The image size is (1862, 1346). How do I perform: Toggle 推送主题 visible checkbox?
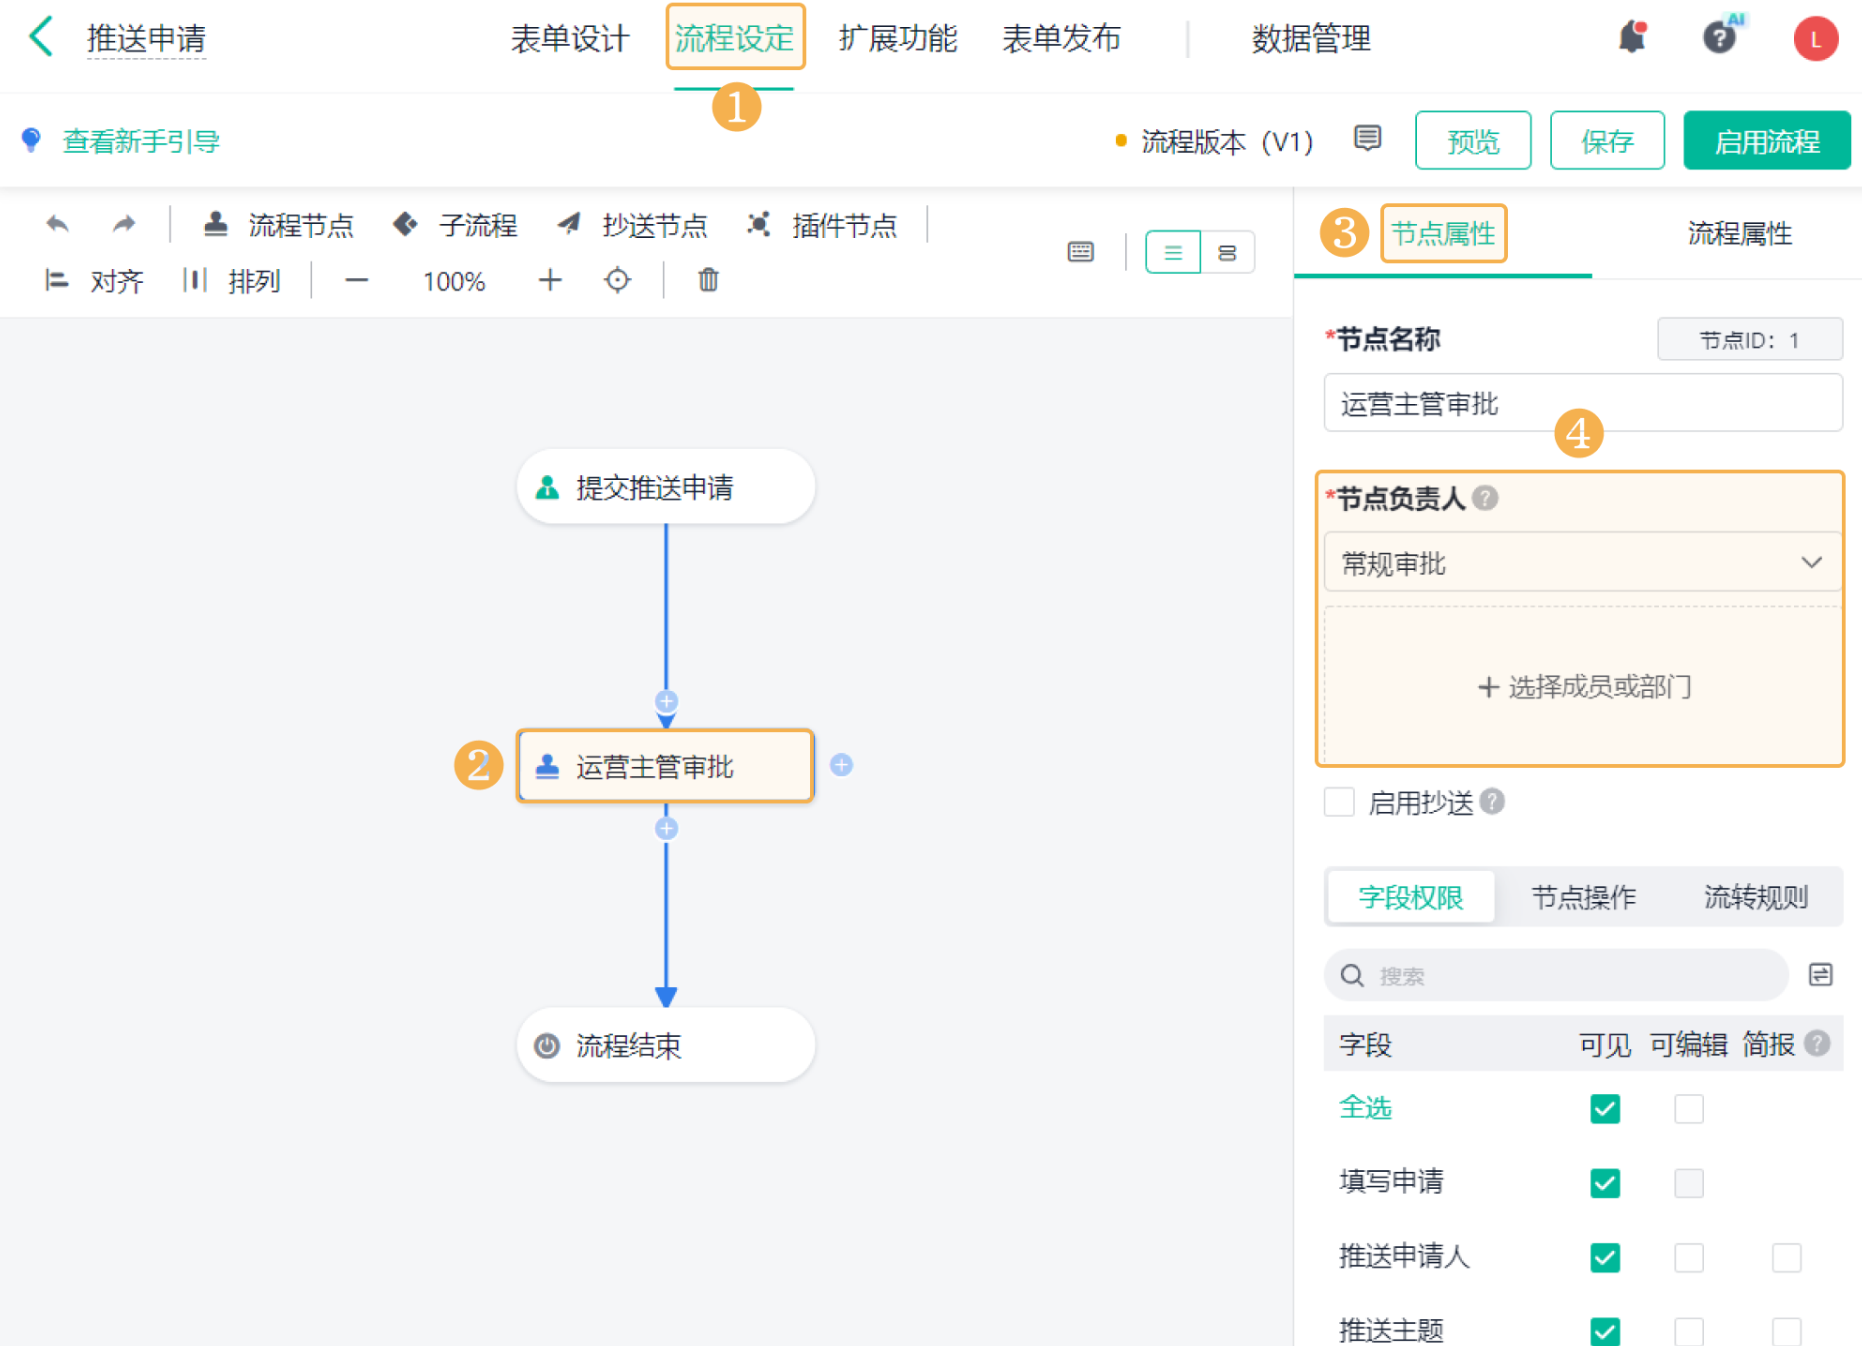point(1604,1331)
